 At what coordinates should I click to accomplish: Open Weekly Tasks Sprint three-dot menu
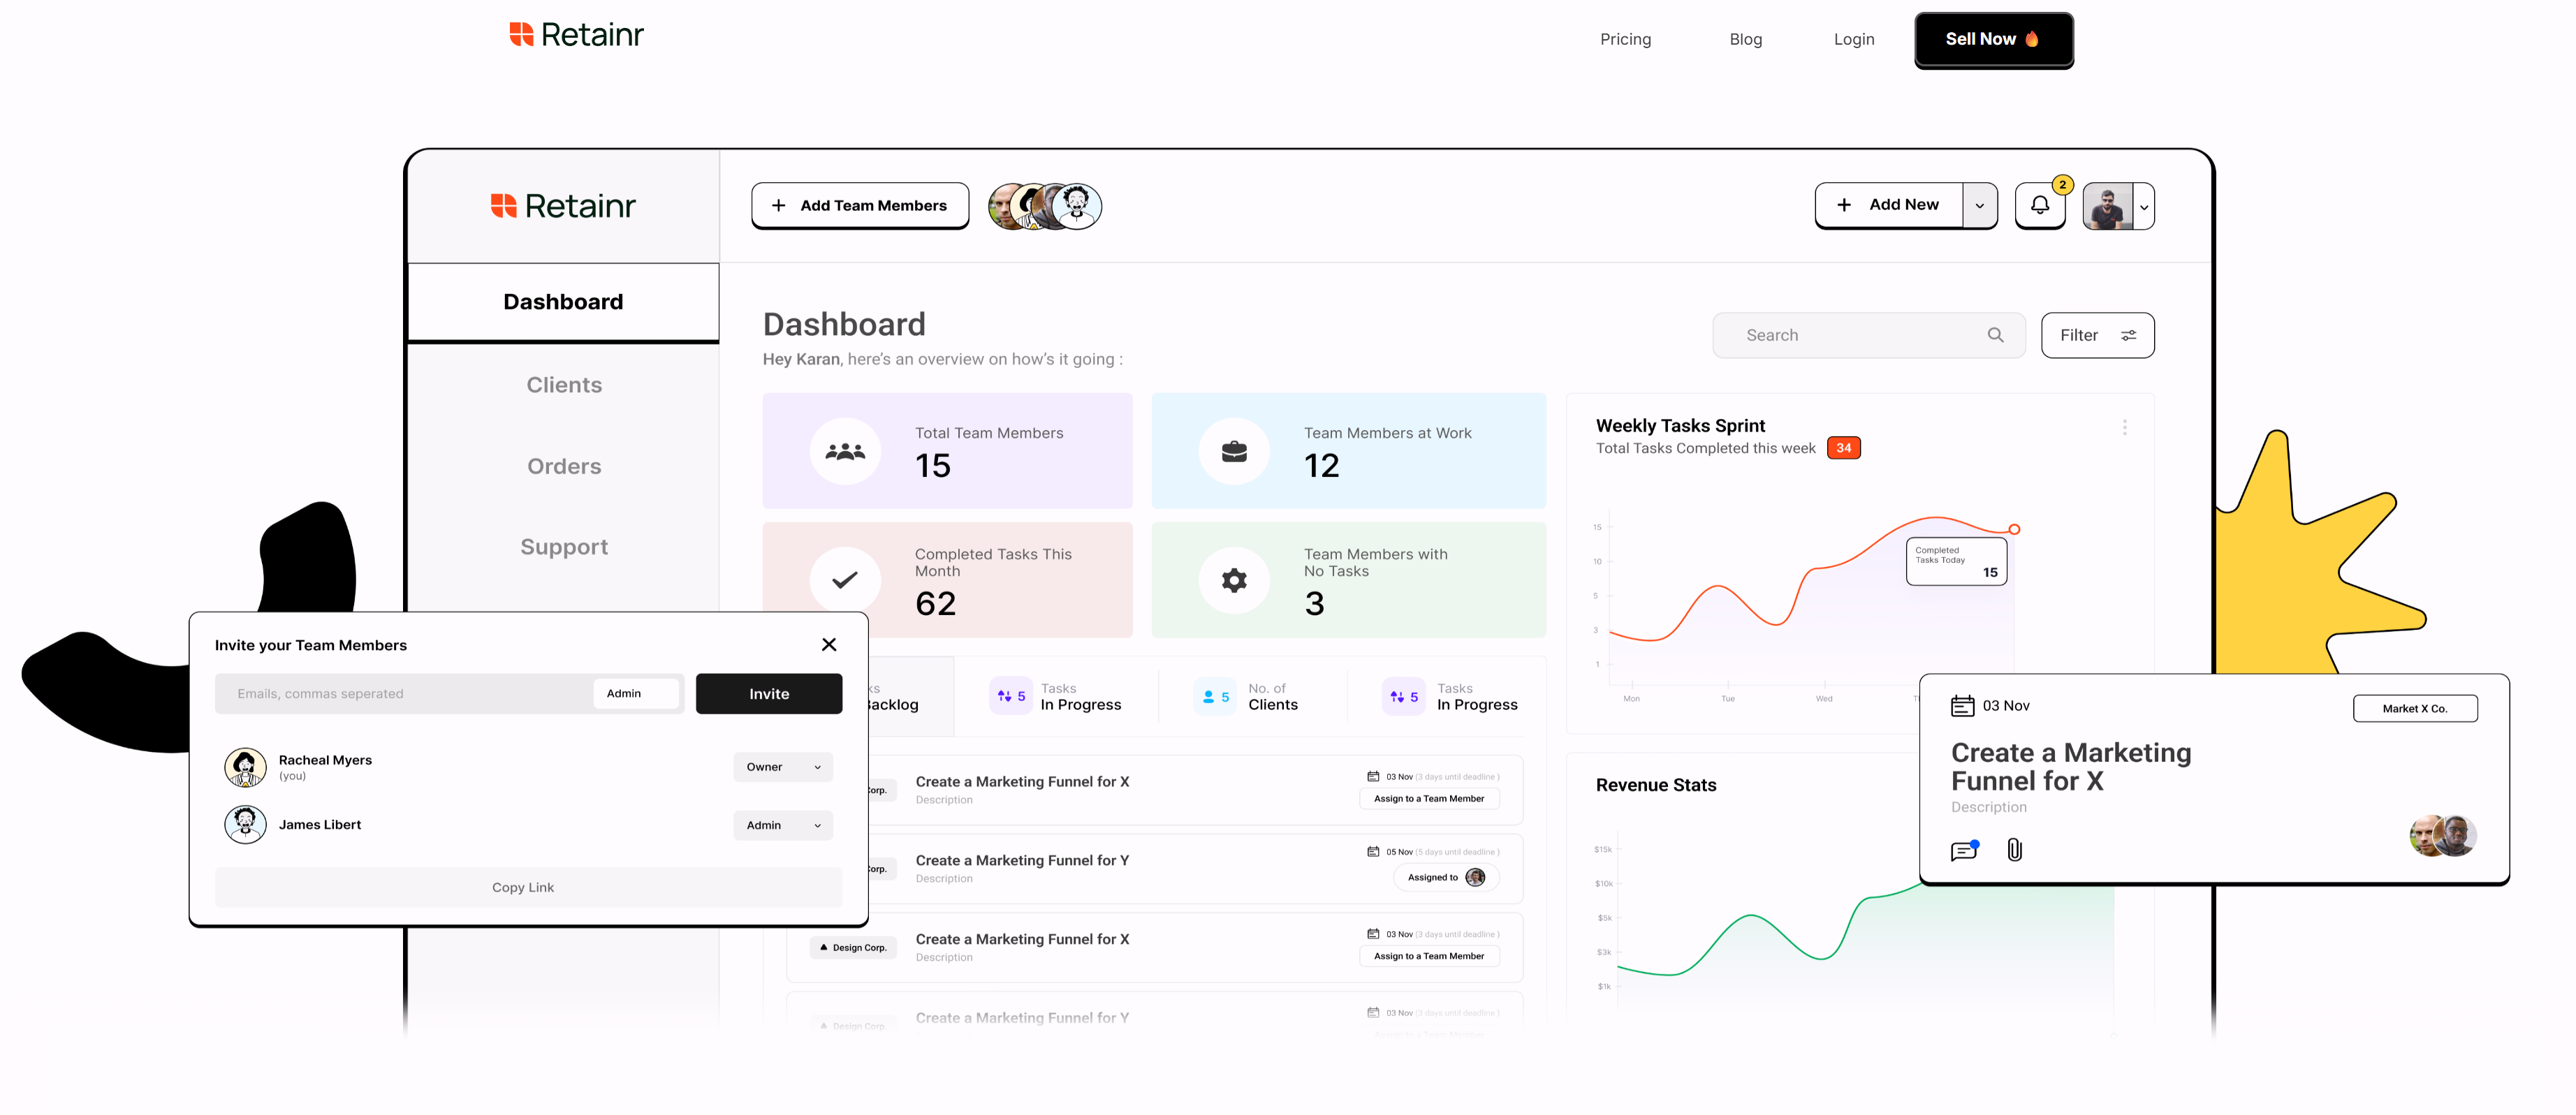[2124, 427]
